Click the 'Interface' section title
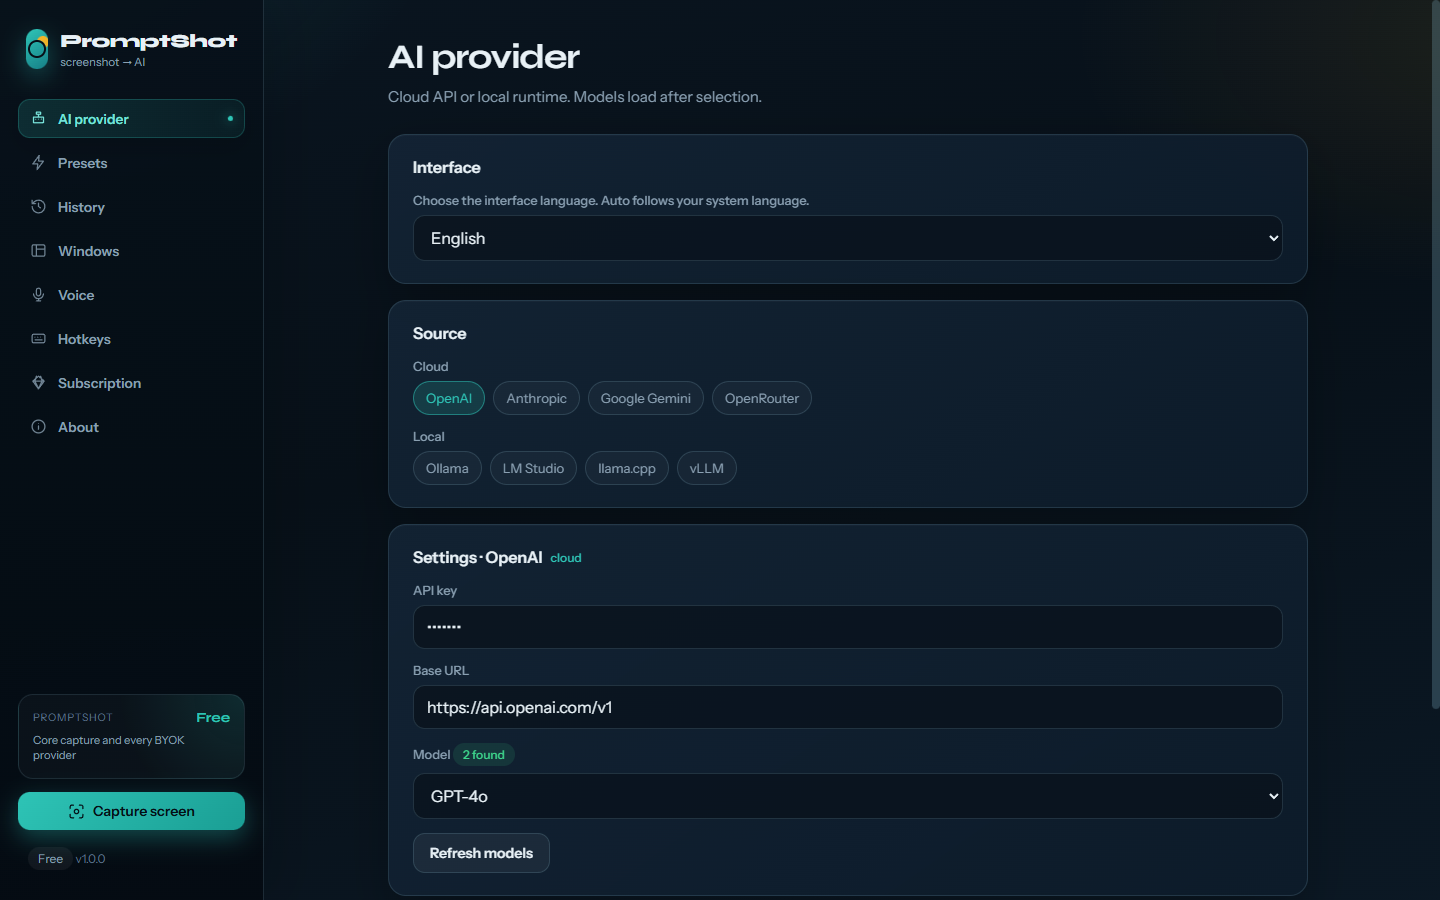This screenshot has height=900, width=1440. point(447,167)
